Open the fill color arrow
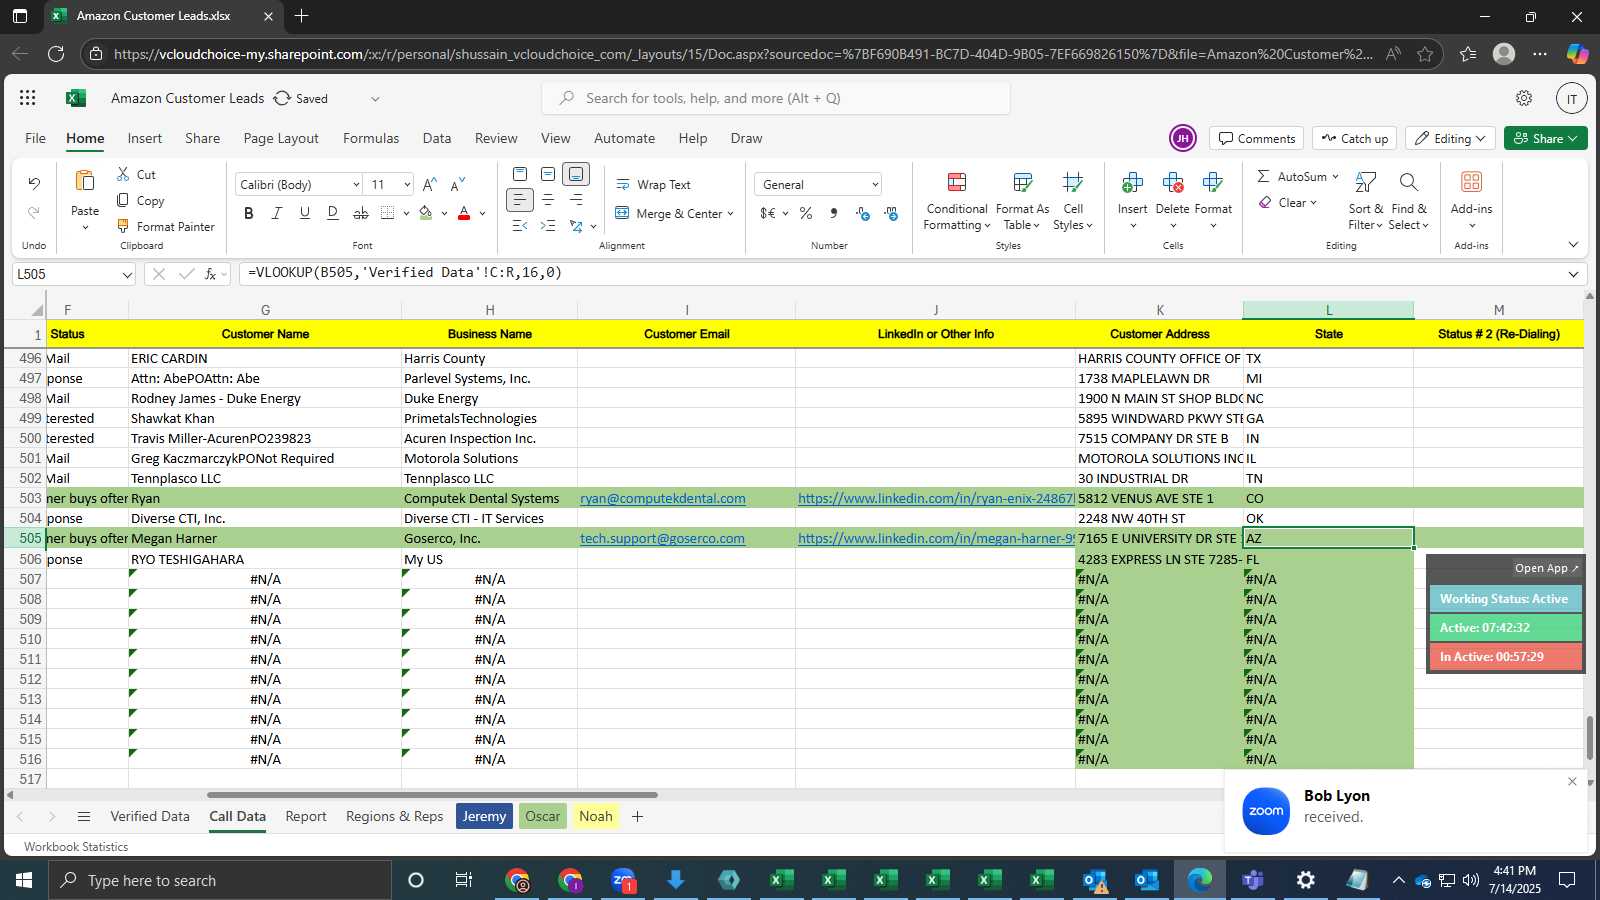 [444, 213]
